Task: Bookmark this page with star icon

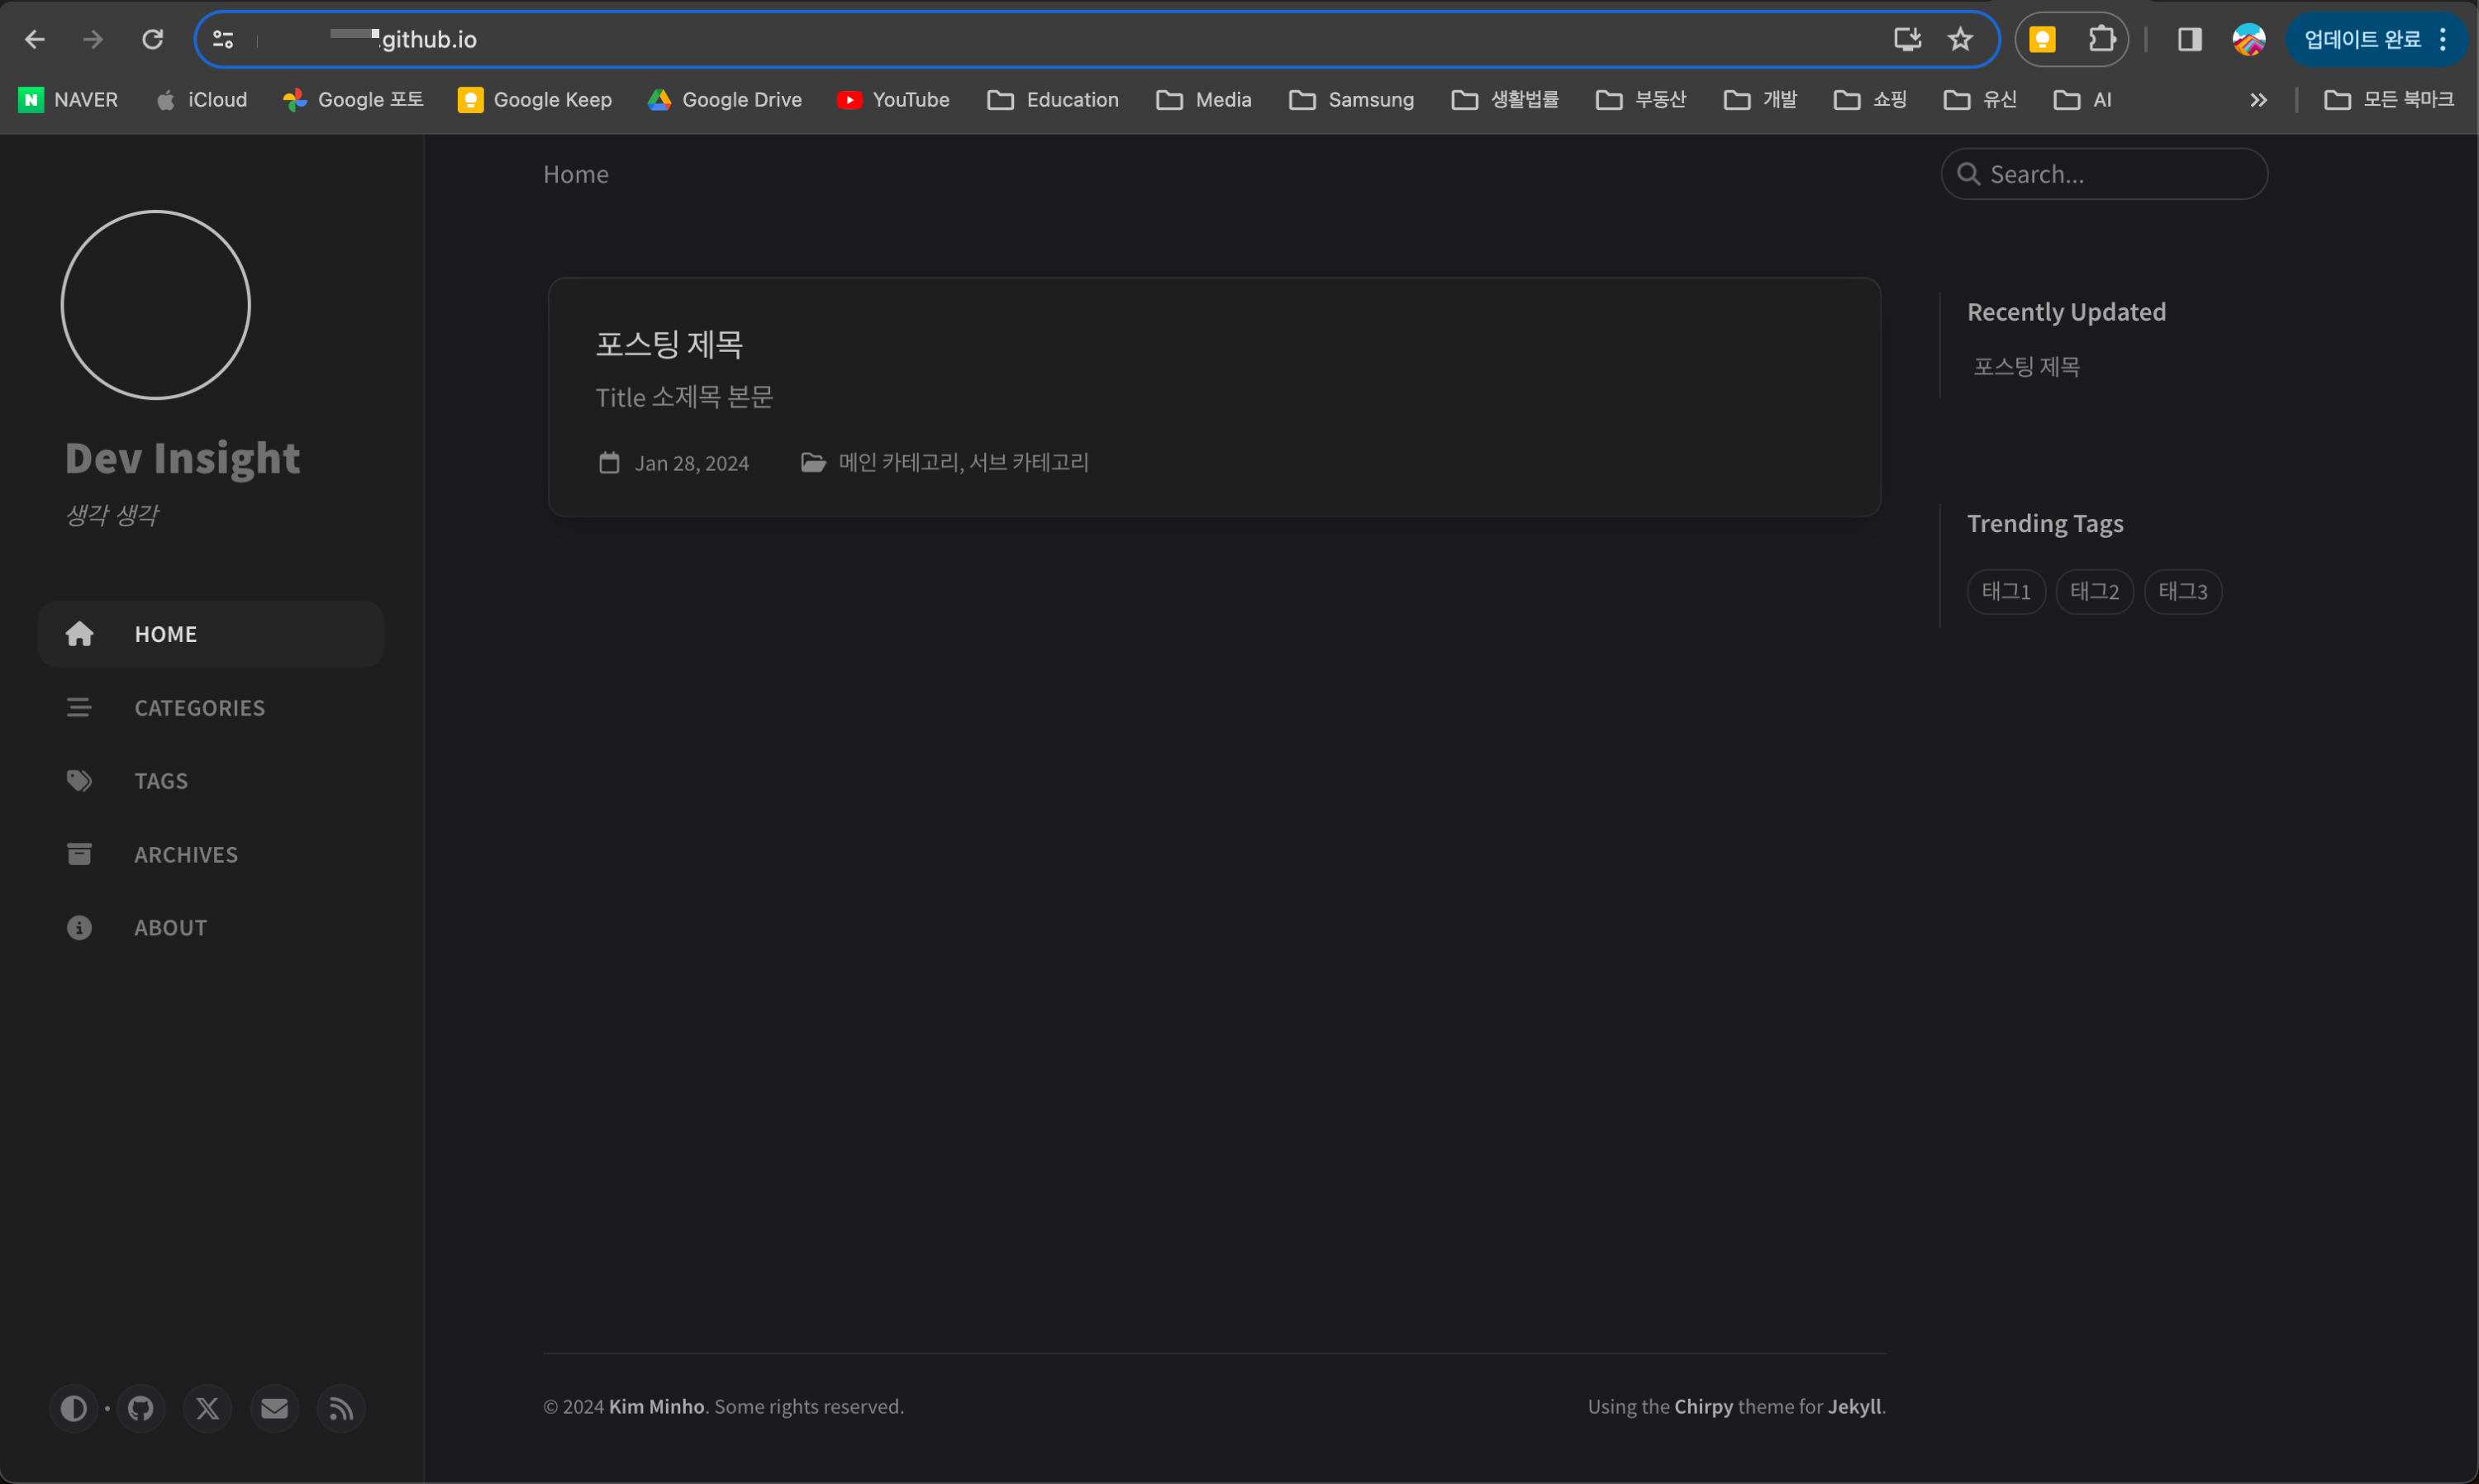Action: 1960,40
